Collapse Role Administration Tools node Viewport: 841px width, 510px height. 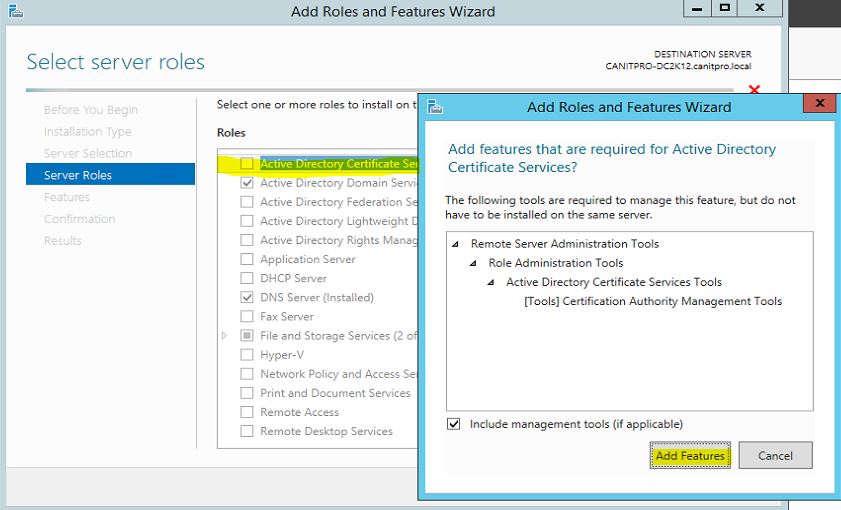[x=473, y=263]
